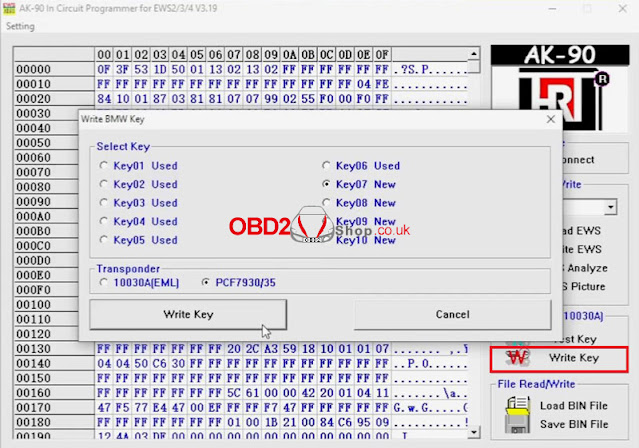639x448 pixels.
Task: Click the AK-90 logo image
Action: (x=560, y=88)
